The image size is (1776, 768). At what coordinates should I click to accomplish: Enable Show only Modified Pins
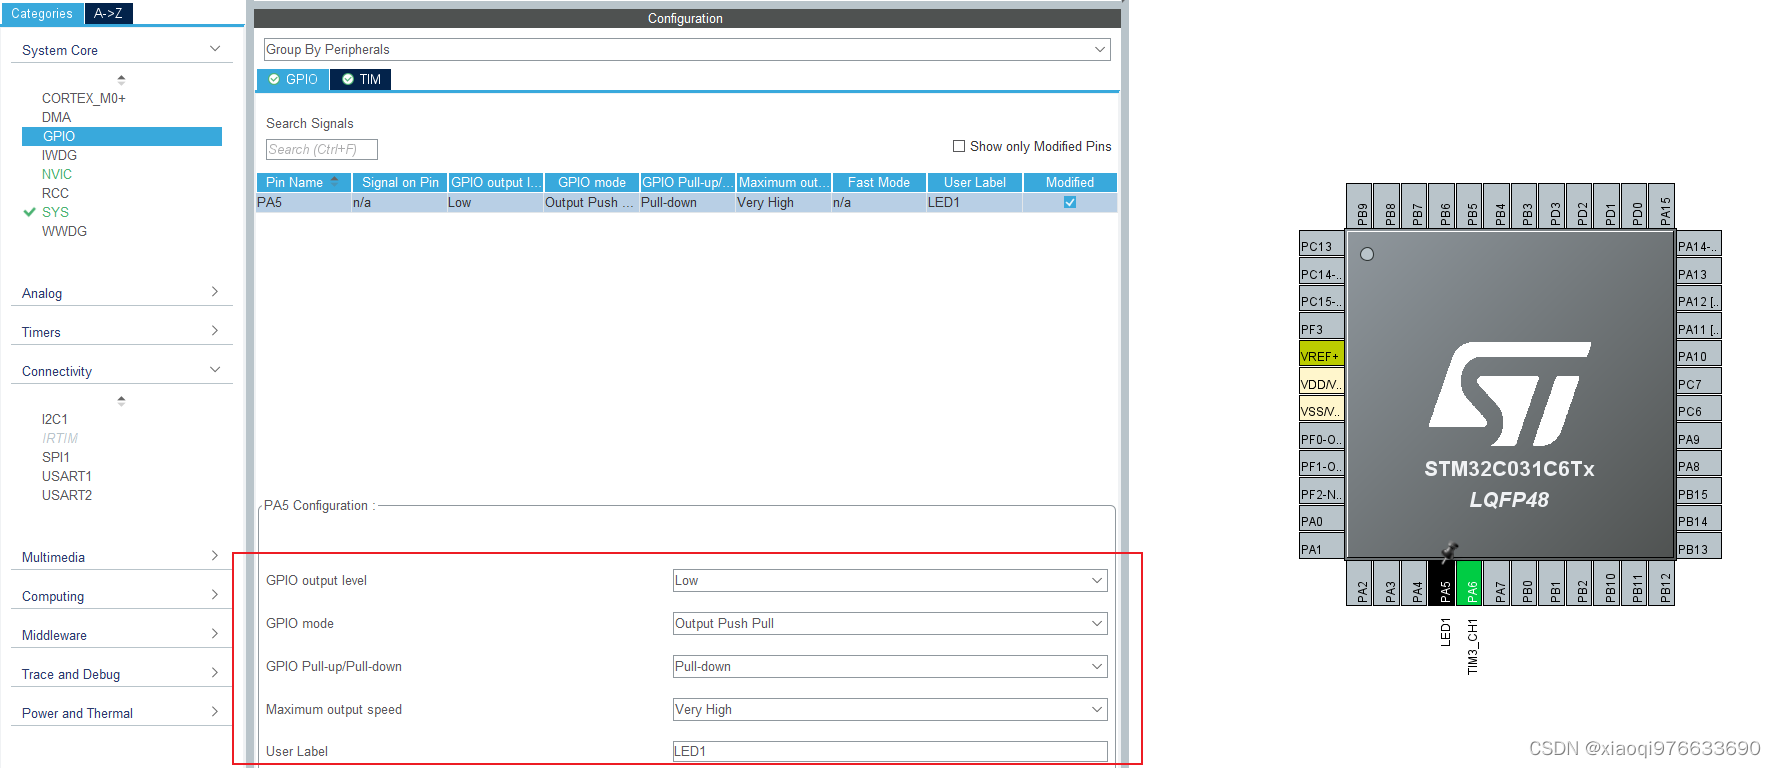point(959,146)
